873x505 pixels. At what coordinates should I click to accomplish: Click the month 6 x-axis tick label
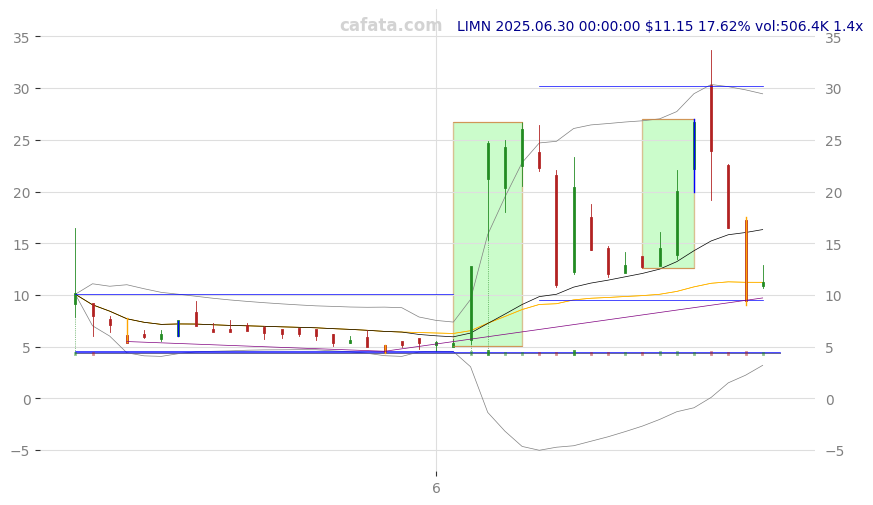pos(436,488)
